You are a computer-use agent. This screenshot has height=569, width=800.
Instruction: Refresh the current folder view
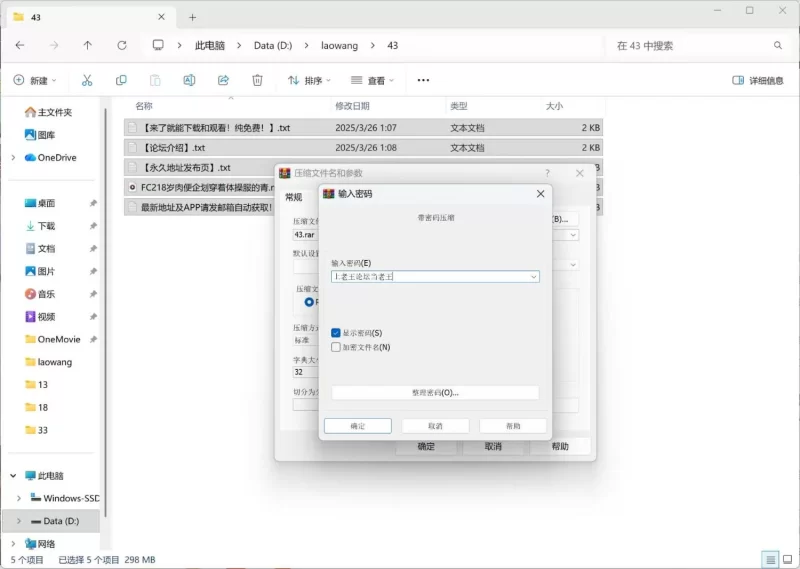(122, 45)
